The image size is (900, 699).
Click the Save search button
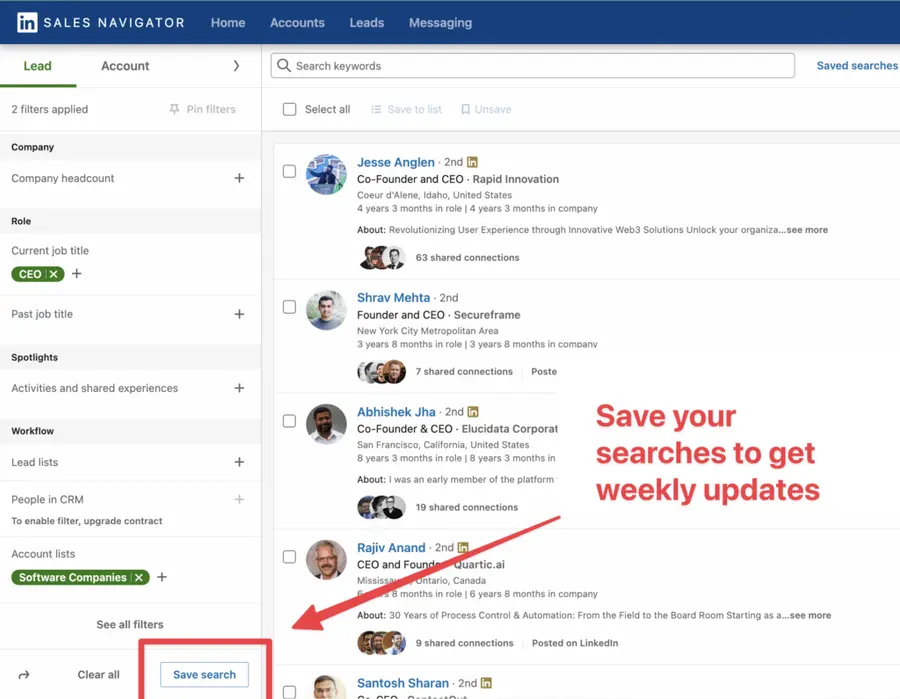point(204,674)
